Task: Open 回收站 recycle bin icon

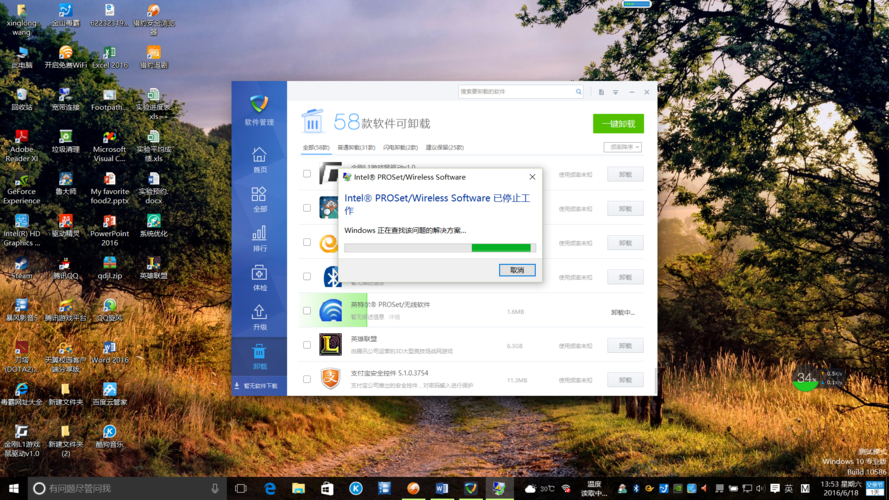Action: point(22,99)
